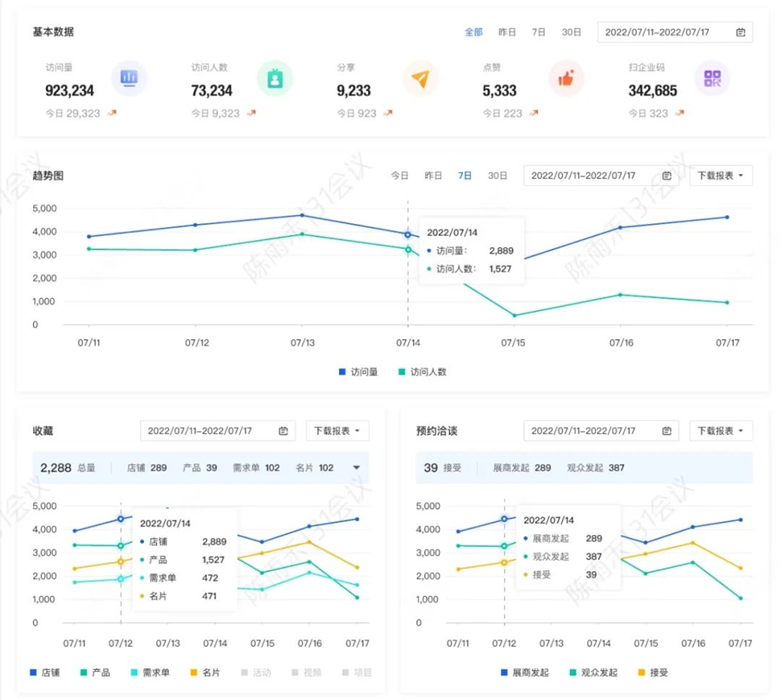Click the 访问量 monitor icon
The height and width of the screenshot is (700, 781).
(x=129, y=78)
